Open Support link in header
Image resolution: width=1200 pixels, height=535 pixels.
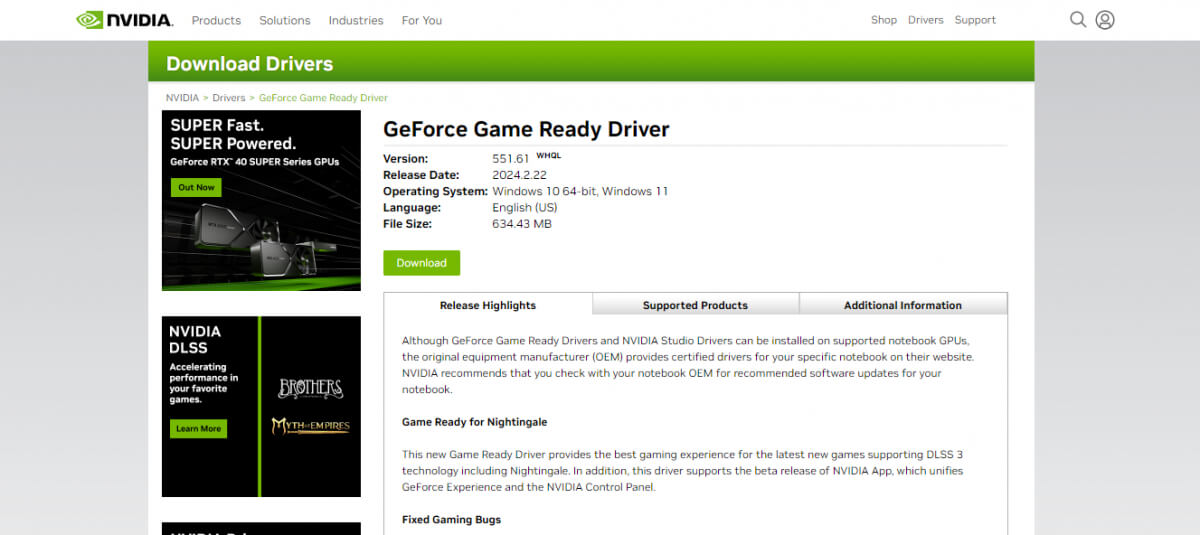coord(975,20)
